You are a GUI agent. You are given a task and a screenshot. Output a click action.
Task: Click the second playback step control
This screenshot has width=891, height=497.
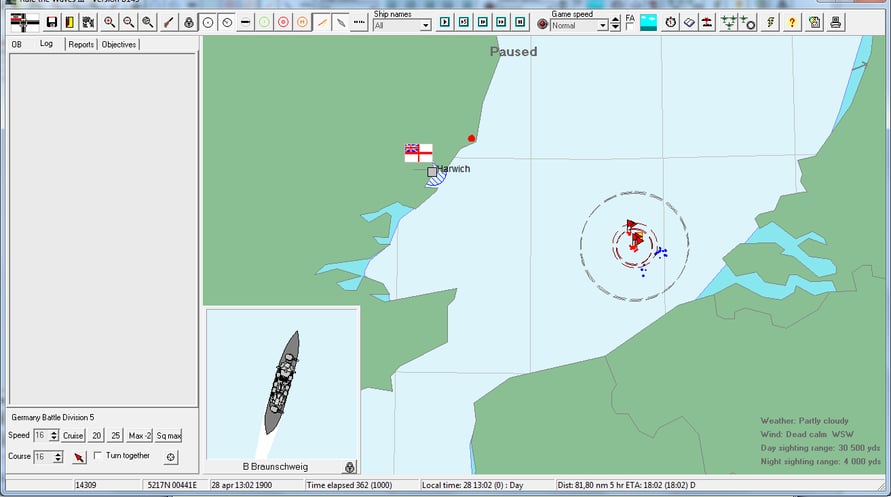point(464,22)
